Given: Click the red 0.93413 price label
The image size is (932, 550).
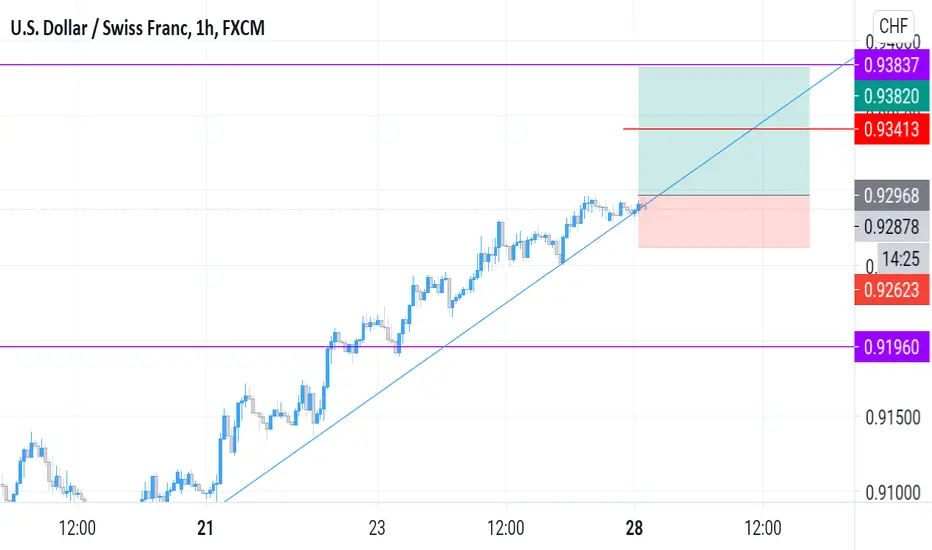Looking at the screenshot, I should click(x=892, y=129).
